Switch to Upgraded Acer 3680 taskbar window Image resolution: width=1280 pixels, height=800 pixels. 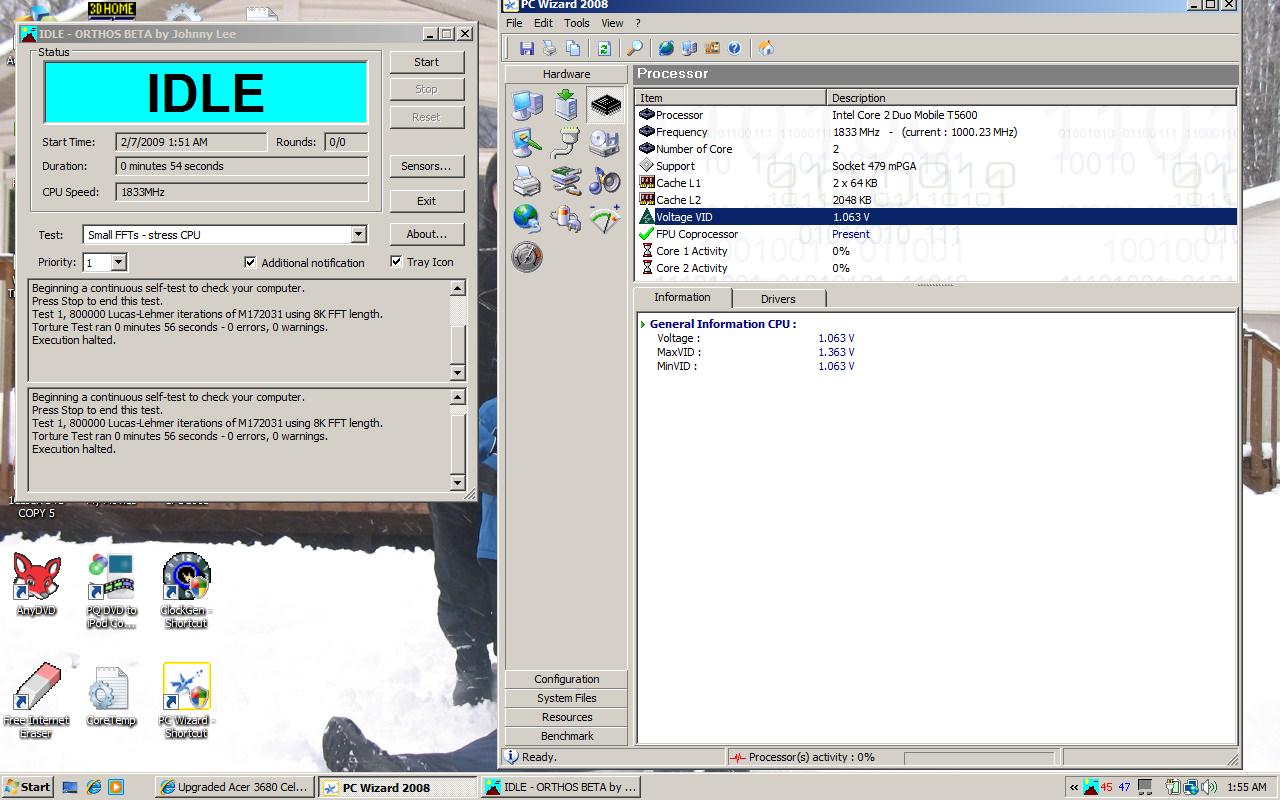click(x=236, y=787)
